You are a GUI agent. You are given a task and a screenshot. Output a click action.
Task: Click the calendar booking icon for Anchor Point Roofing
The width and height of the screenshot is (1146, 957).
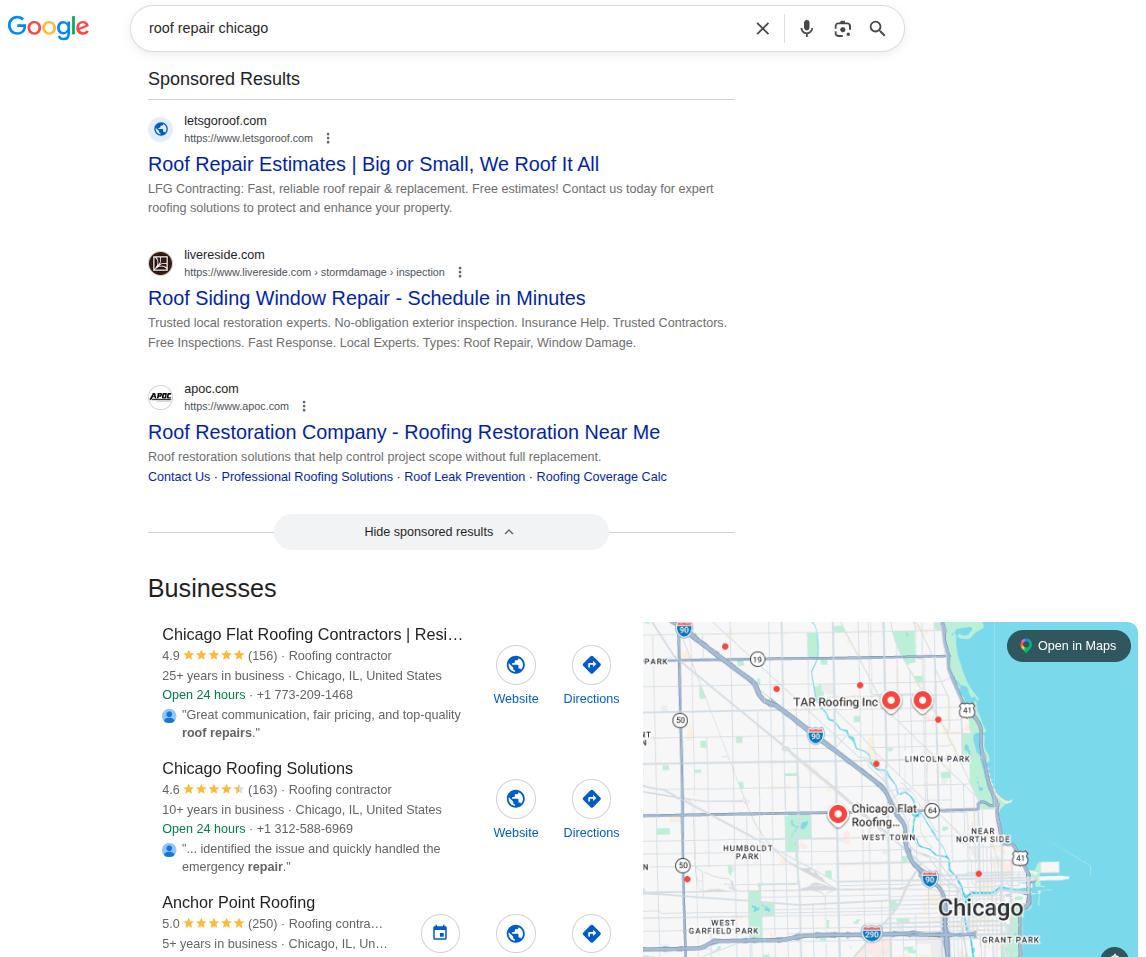pyautogui.click(x=440, y=933)
